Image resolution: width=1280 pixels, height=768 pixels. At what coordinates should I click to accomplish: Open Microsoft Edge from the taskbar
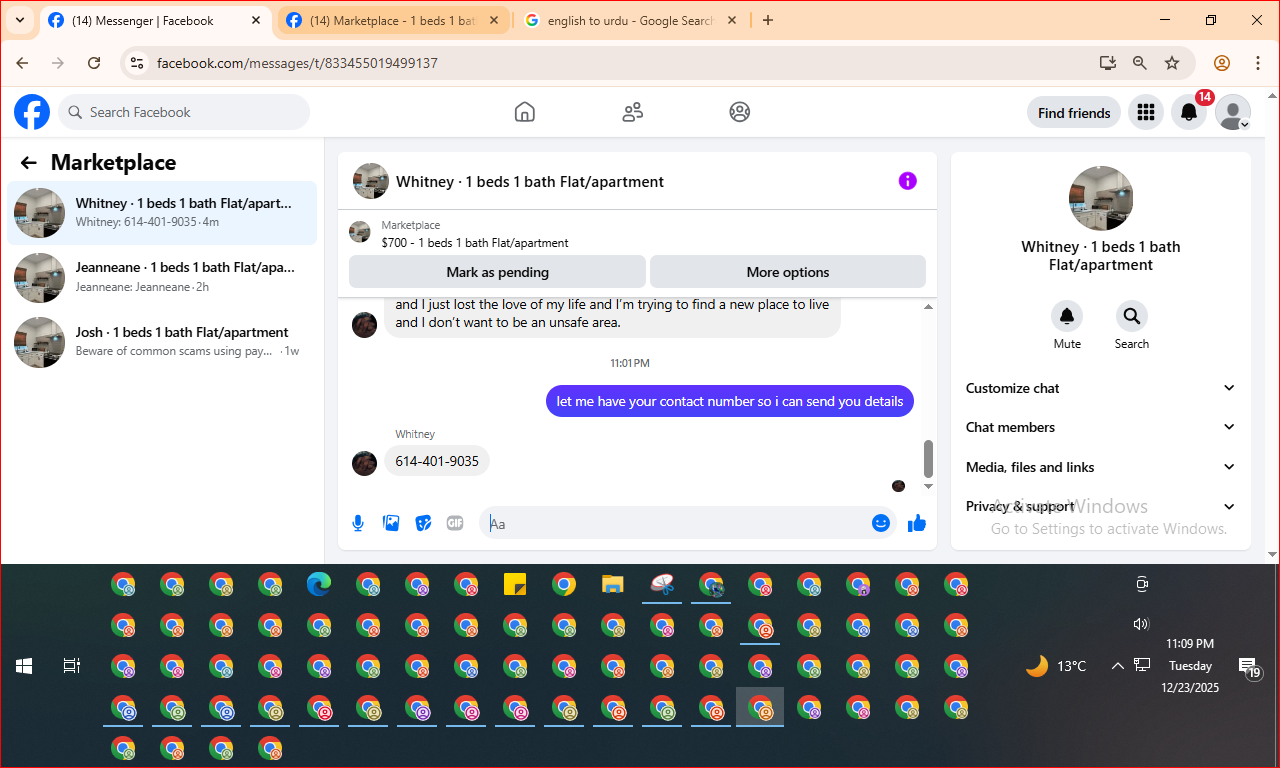[x=319, y=584]
